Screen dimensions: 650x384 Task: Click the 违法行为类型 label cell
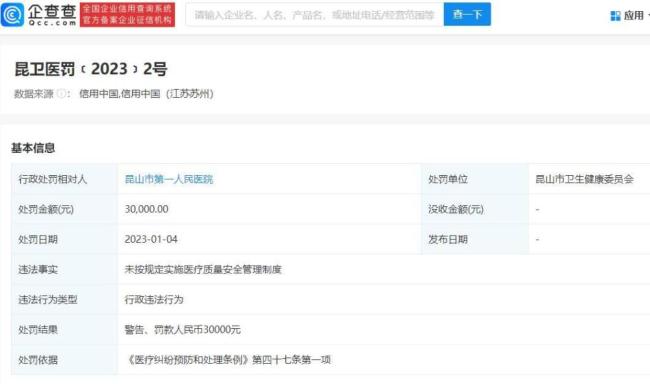click(x=65, y=299)
